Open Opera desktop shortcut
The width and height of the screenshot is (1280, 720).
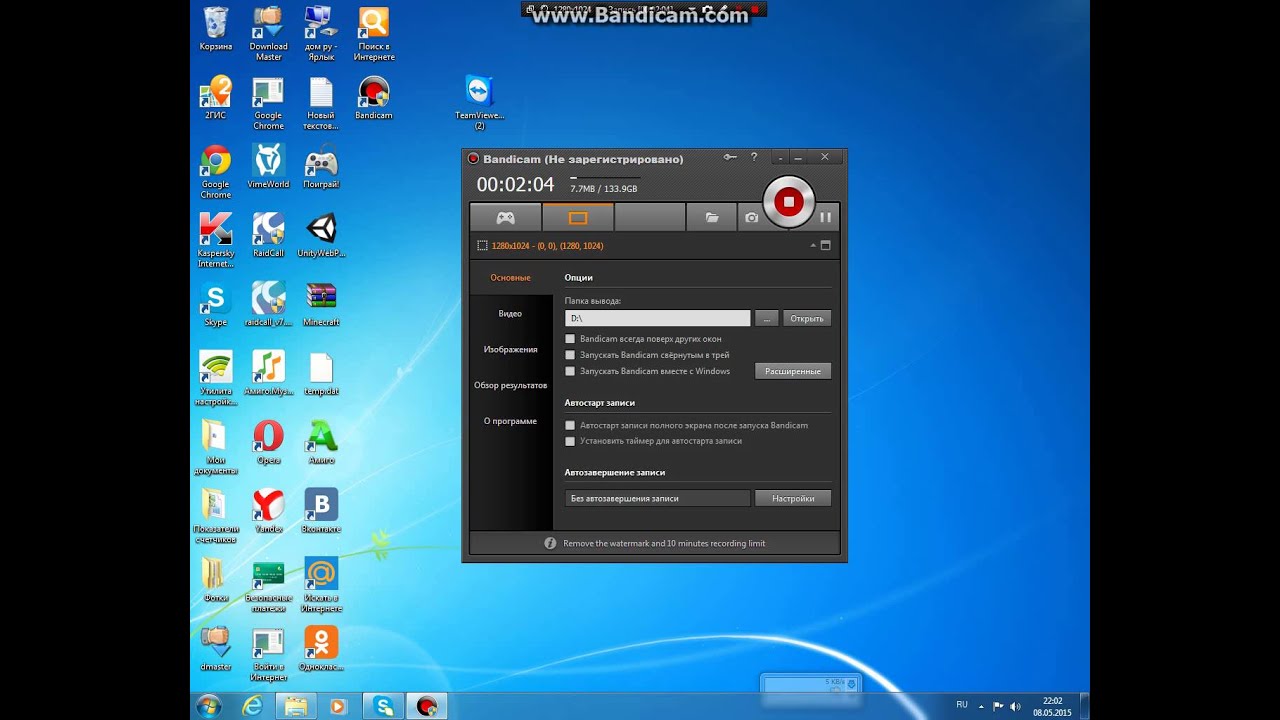coord(268,442)
